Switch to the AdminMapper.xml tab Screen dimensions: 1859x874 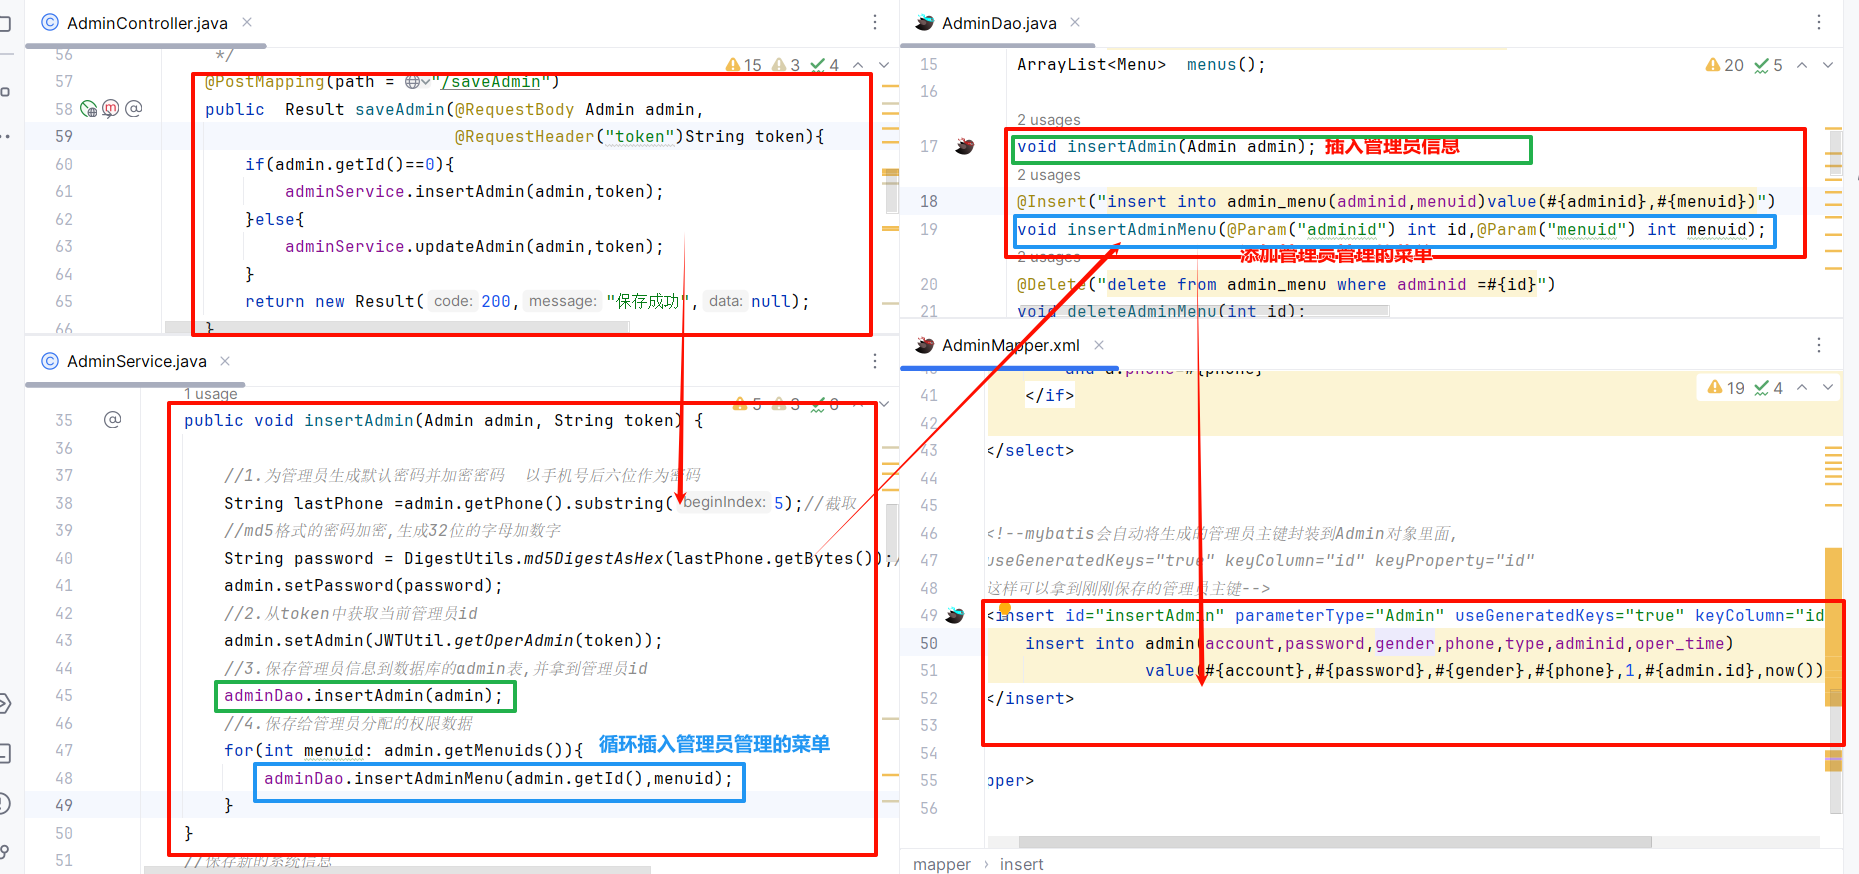[1011, 345]
